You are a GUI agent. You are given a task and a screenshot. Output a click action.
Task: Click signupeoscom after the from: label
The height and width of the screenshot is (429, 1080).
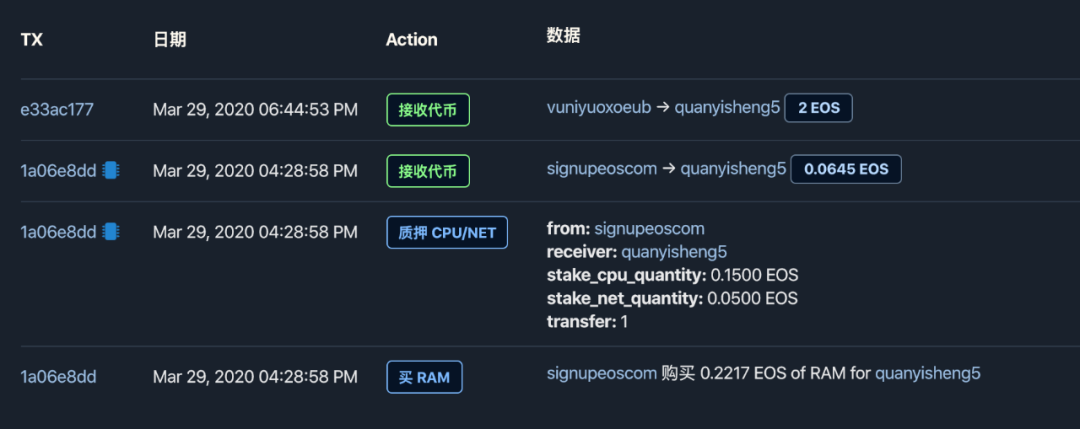(649, 229)
